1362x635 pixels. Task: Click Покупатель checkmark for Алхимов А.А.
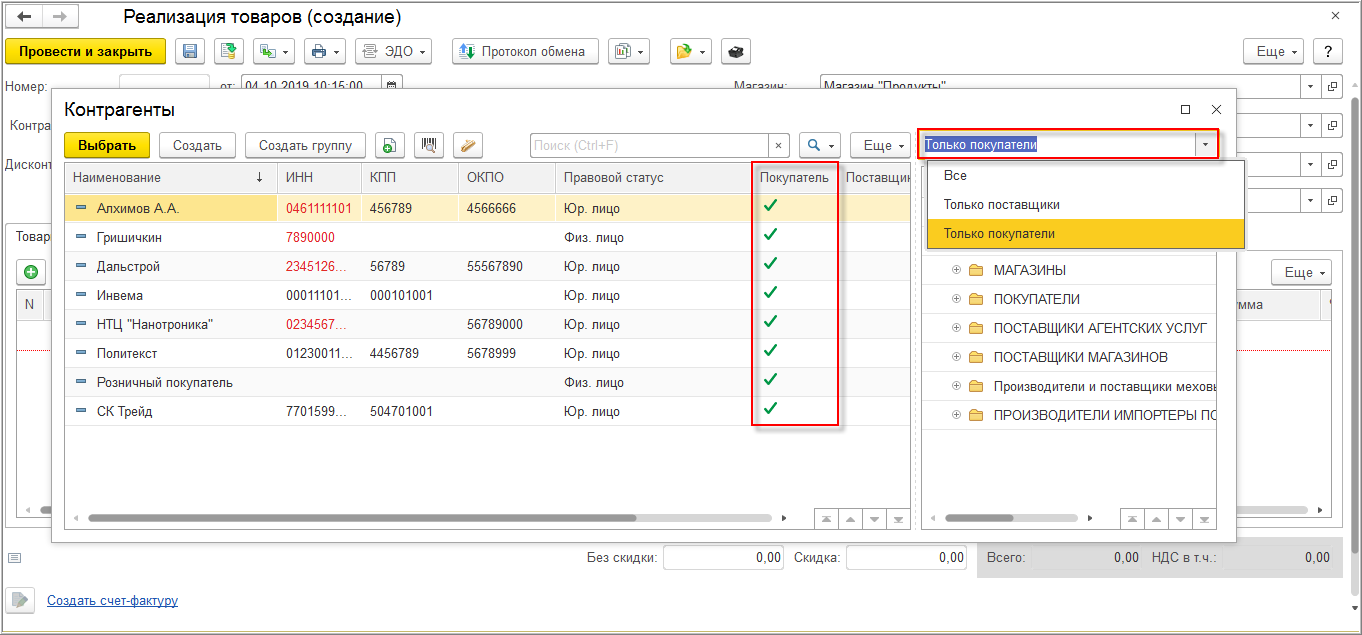(x=770, y=206)
